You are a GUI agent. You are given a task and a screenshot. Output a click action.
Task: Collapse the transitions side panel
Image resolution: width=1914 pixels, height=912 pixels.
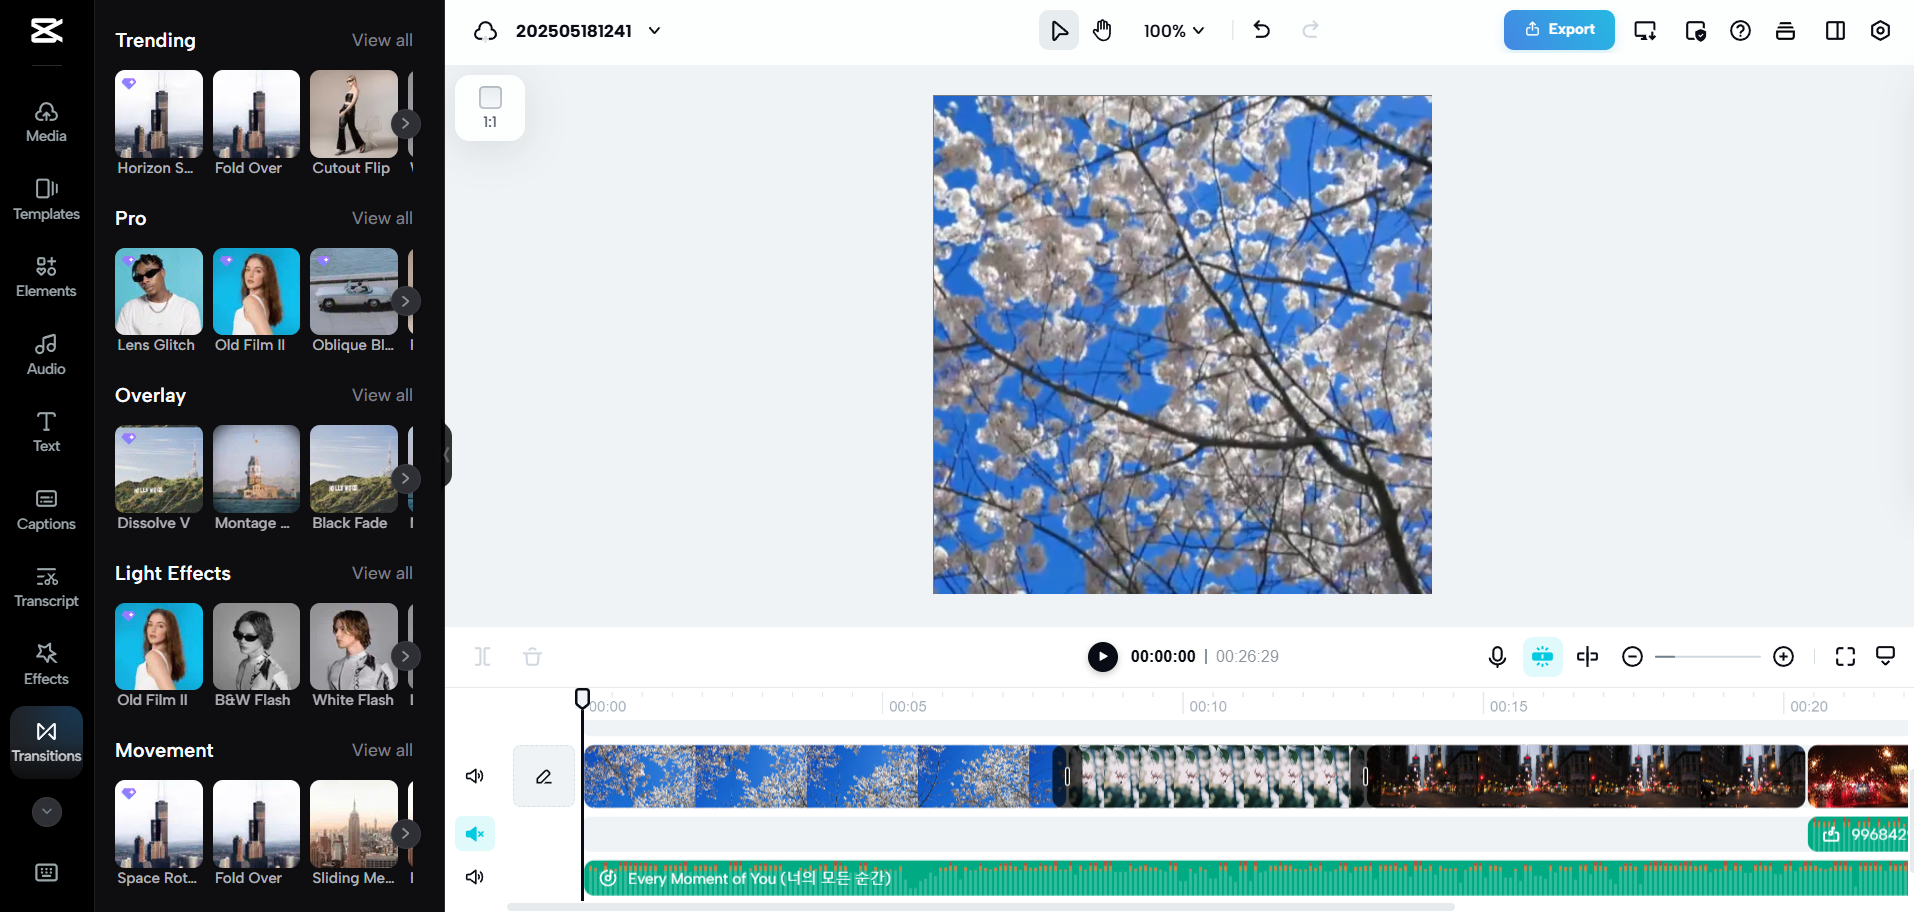[447, 455]
